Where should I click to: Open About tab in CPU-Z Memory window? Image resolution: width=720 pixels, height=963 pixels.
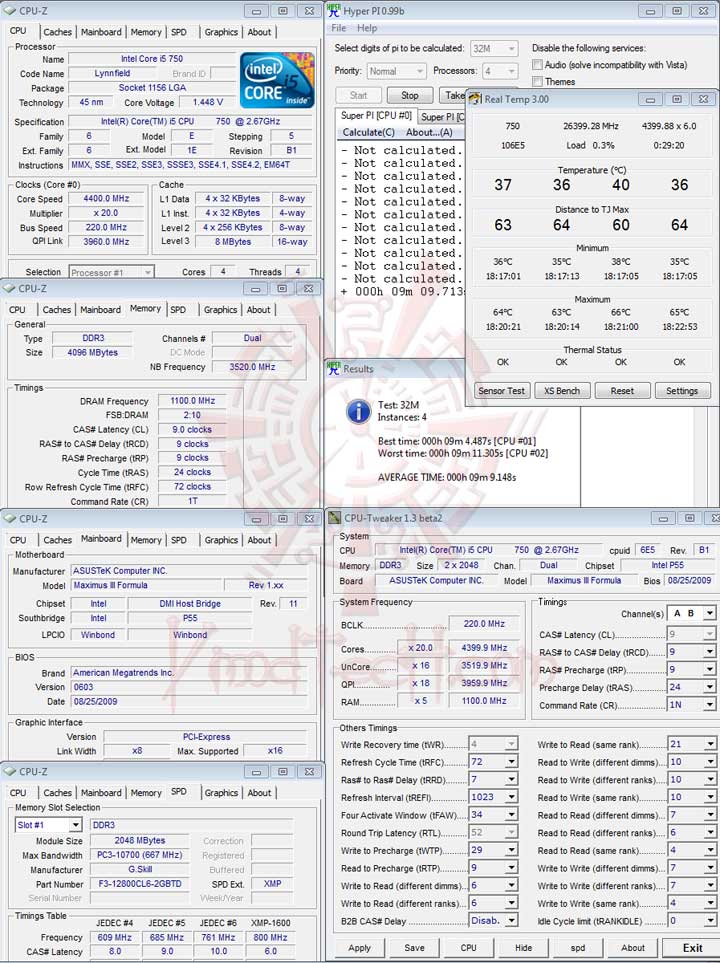pos(259,310)
